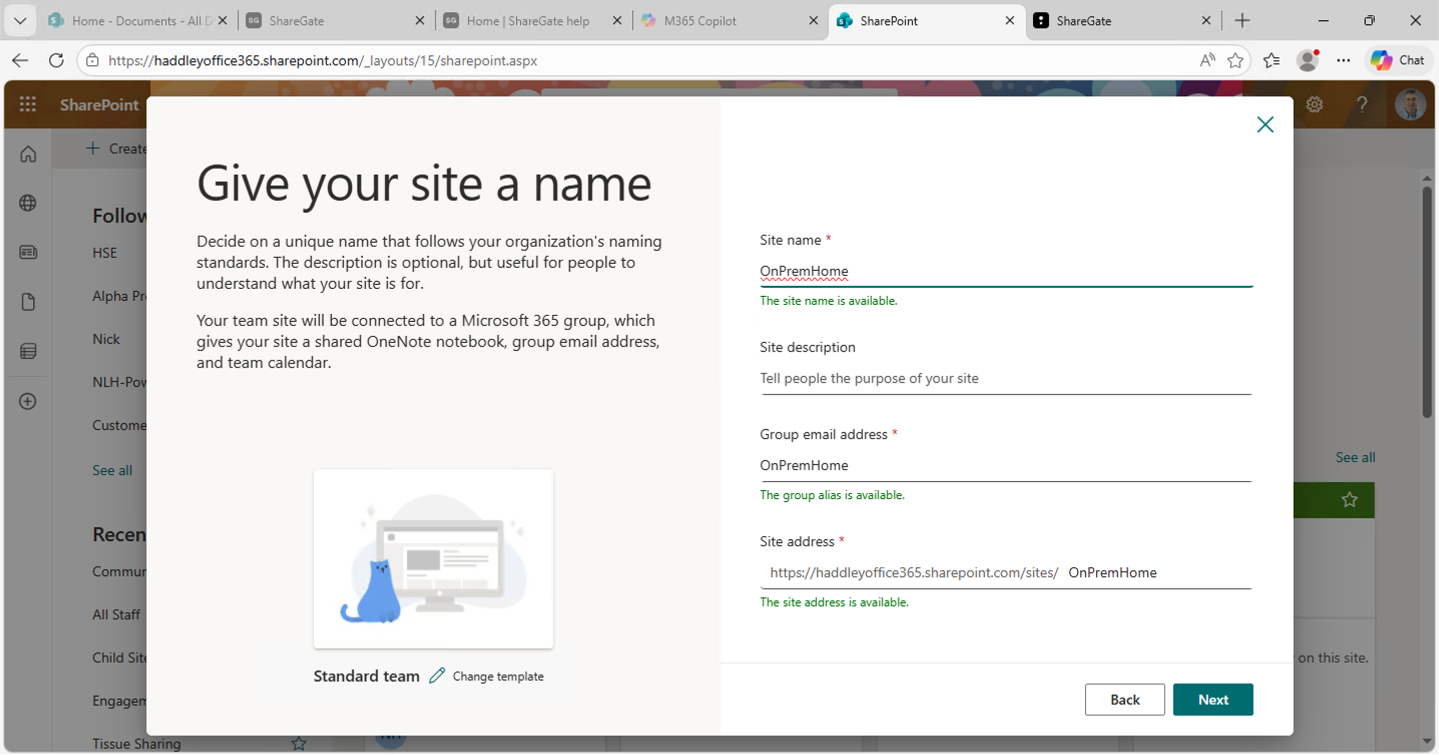Open My files page icon in sidebar
This screenshot has width=1439, height=755.
pos(28,302)
